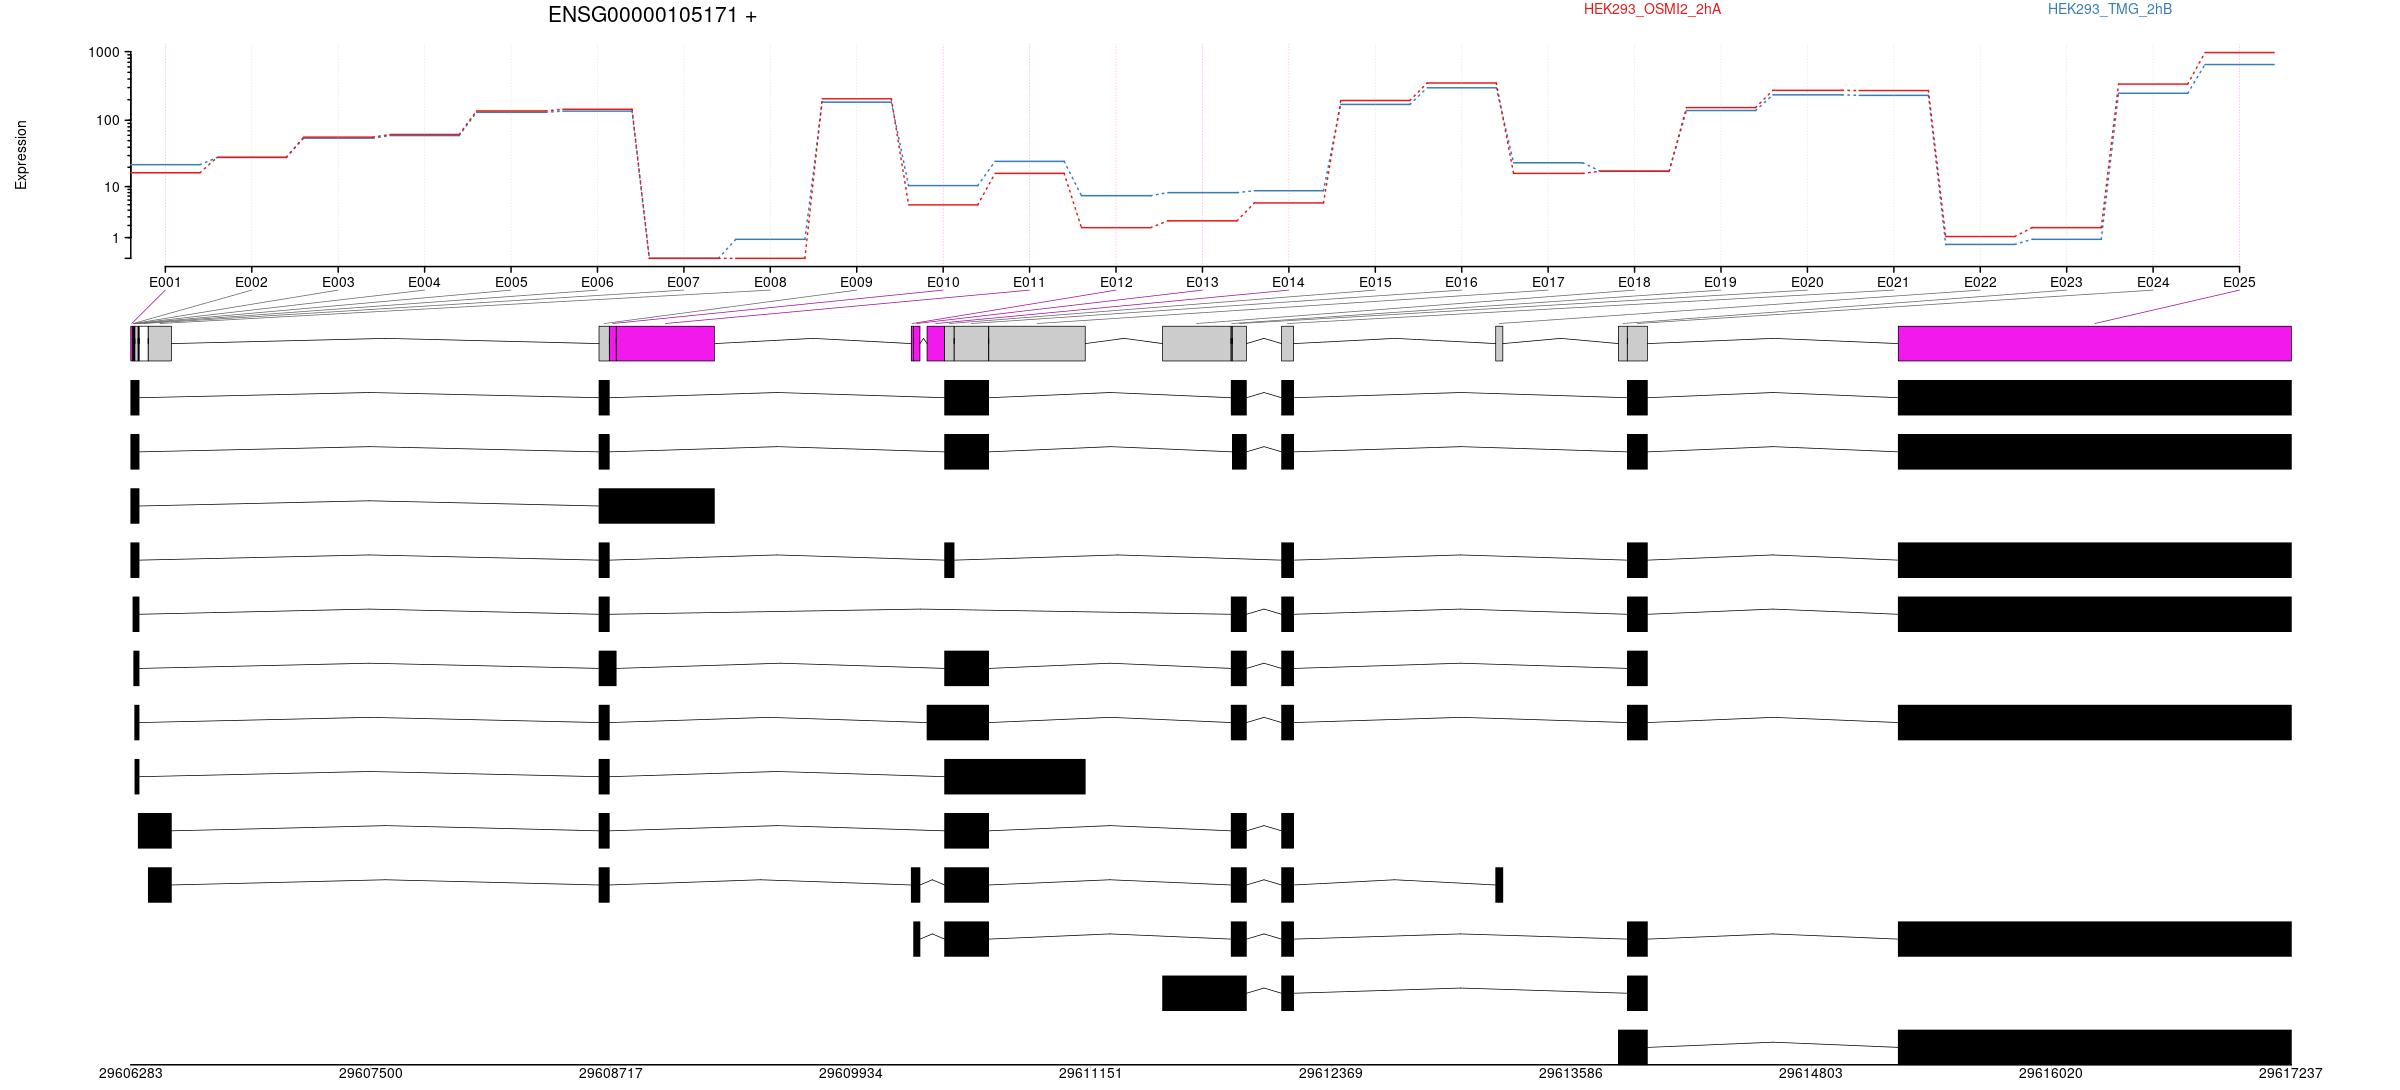The height and width of the screenshot is (1090, 2400).
Task: Click the HEK293_TMG_2hB legend label
Action: [x=2110, y=9]
